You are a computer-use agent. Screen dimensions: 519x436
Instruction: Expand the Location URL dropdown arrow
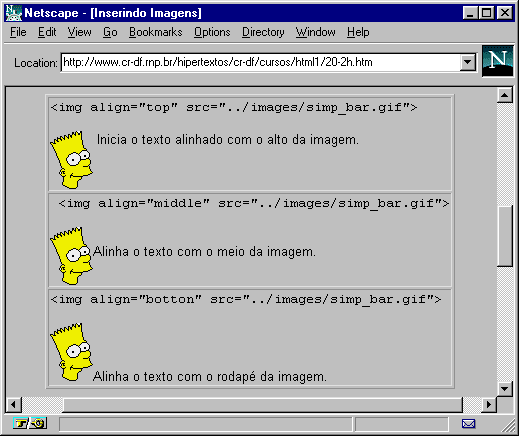[x=467, y=62]
